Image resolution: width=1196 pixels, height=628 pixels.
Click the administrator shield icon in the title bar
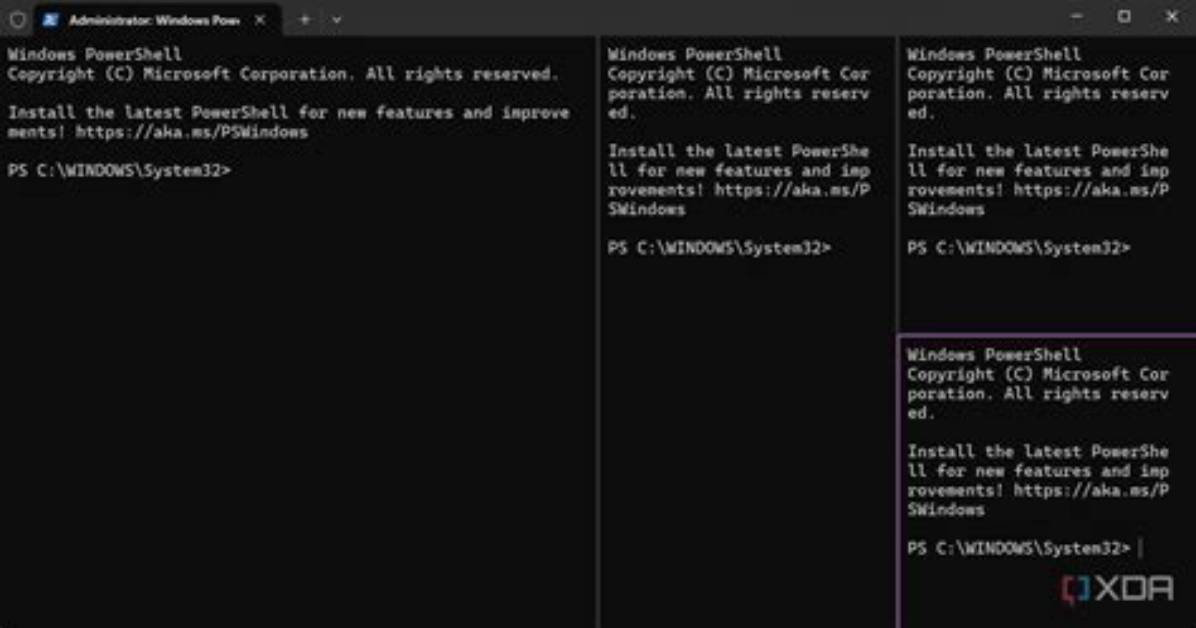(x=18, y=20)
